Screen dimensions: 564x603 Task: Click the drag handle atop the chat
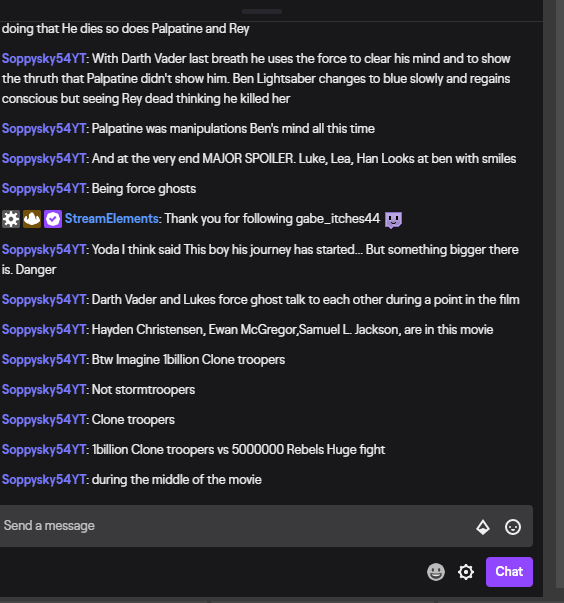(262, 12)
